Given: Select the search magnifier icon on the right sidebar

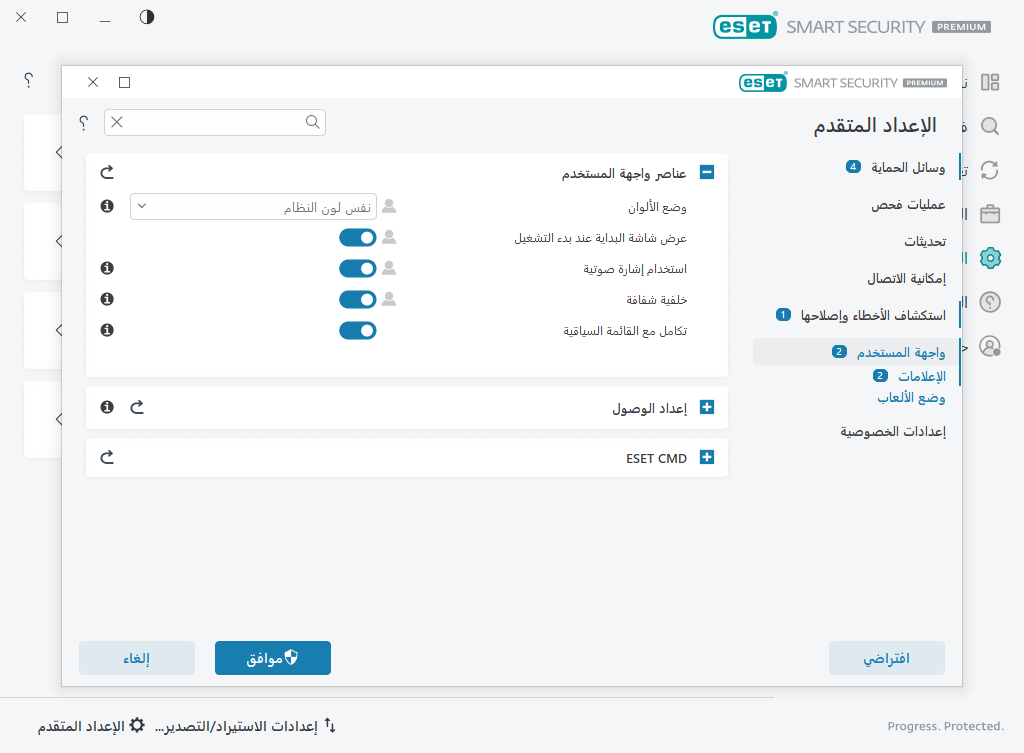Looking at the screenshot, I should (989, 126).
